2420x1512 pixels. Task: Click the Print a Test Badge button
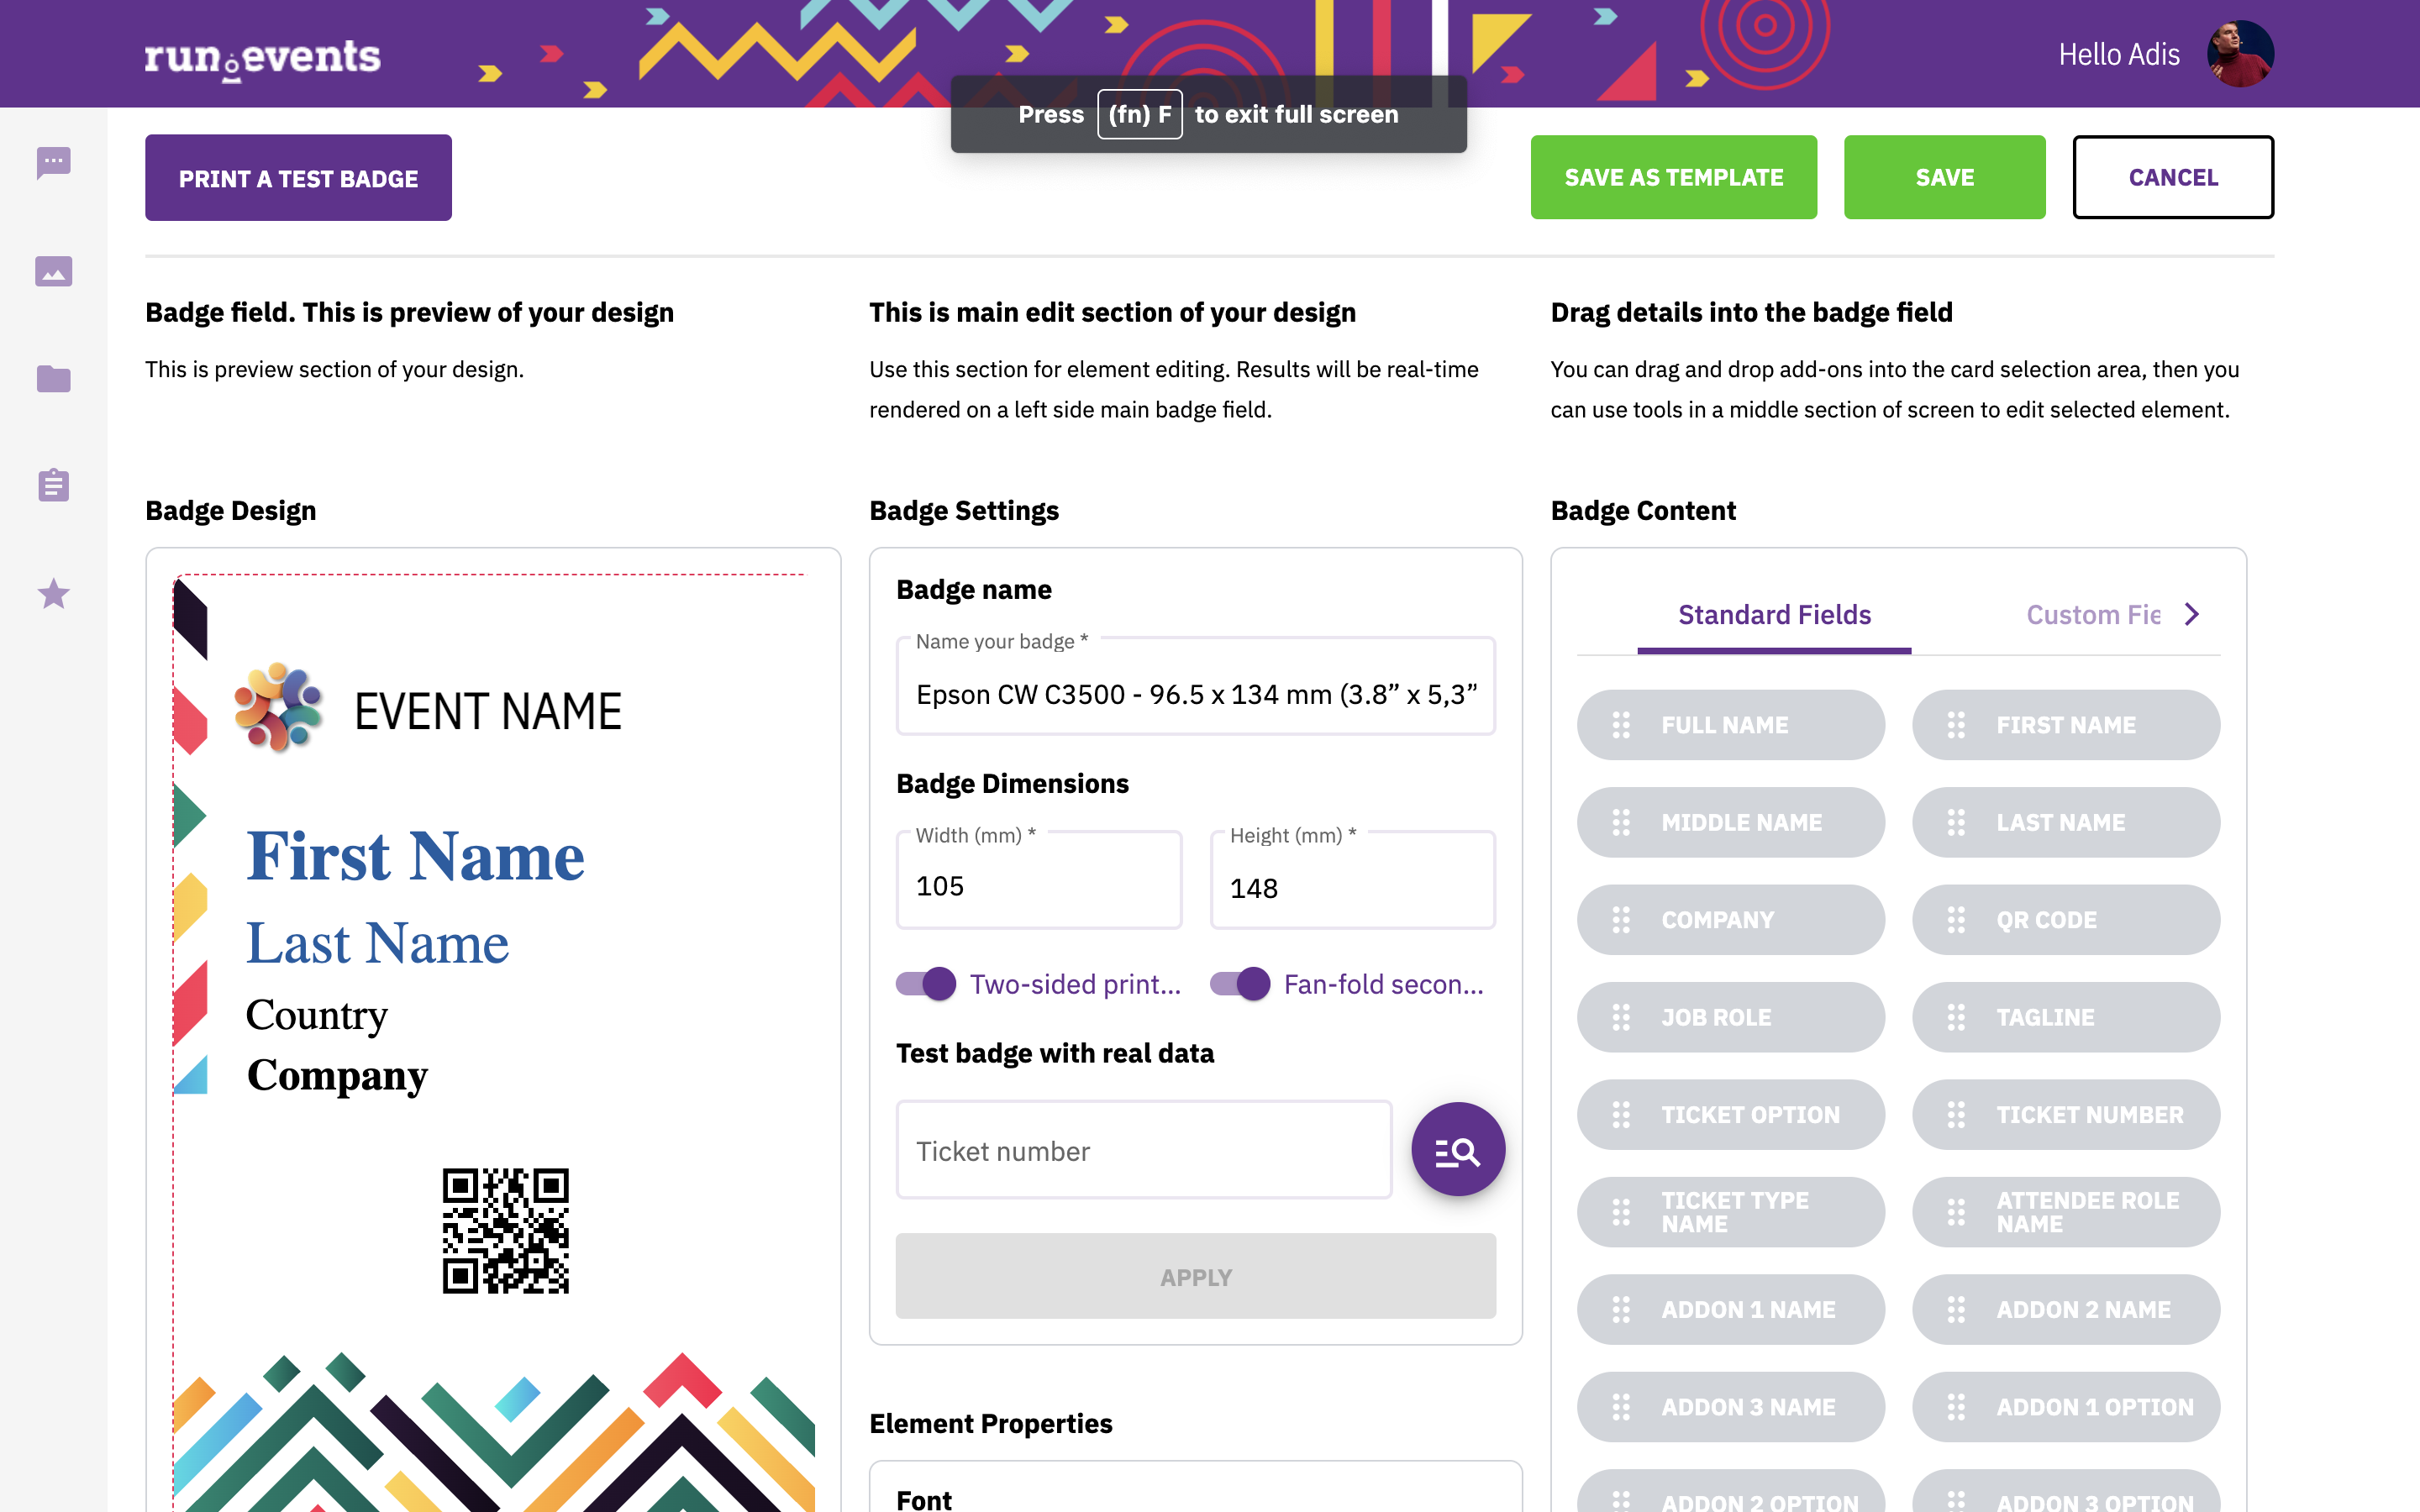pos(298,178)
